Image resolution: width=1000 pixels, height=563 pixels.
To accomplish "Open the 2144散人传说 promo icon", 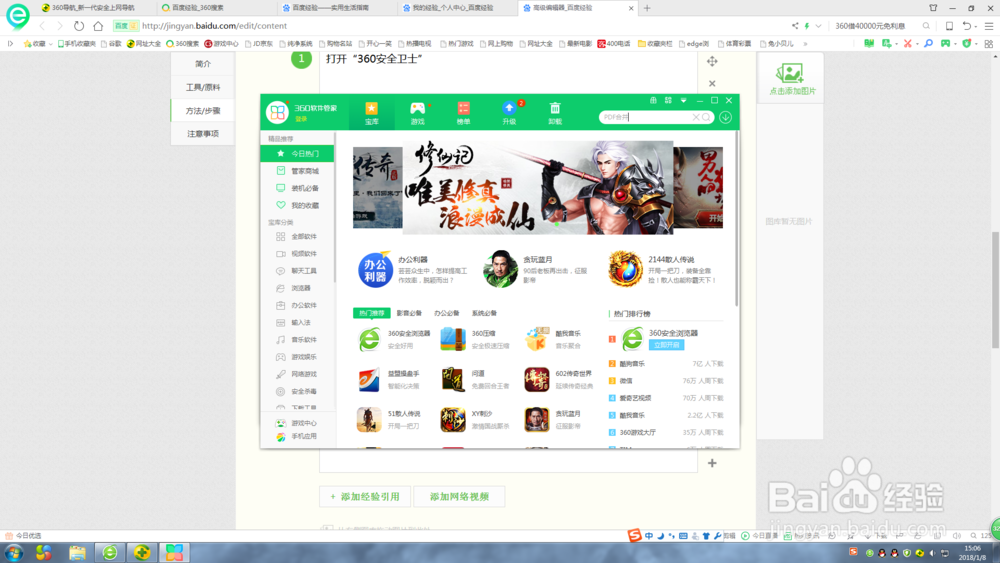I will point(624,269).
